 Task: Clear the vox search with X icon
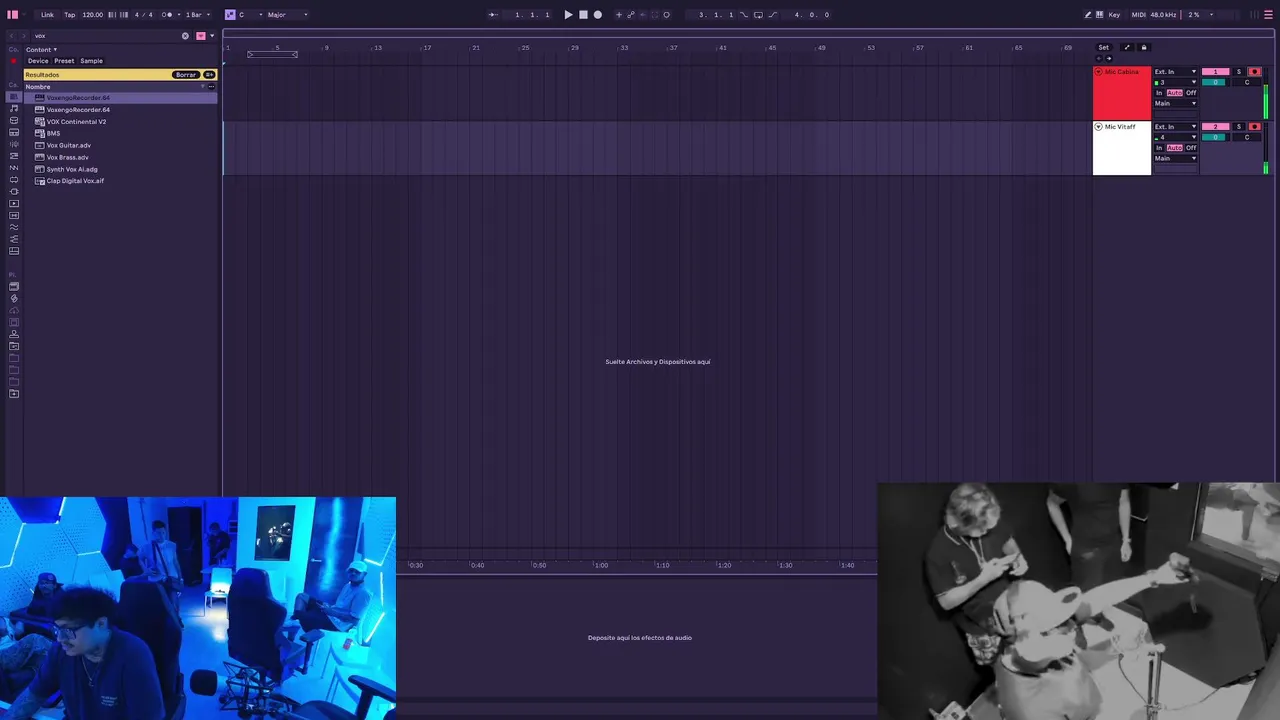185,36
